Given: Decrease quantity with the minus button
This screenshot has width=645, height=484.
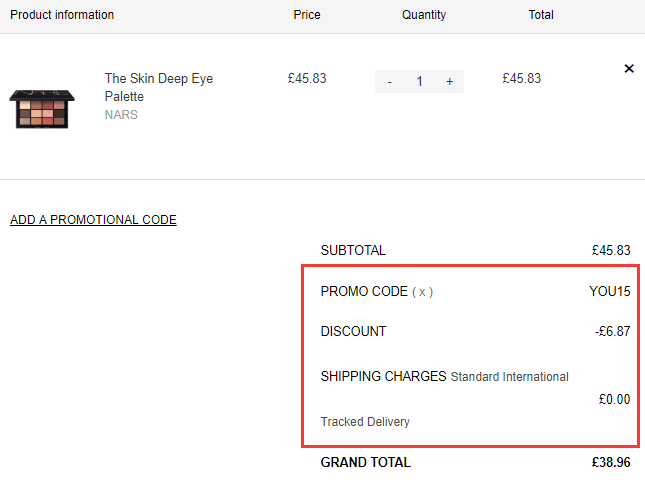Looking at the screenshot, I should click(390, 81).
